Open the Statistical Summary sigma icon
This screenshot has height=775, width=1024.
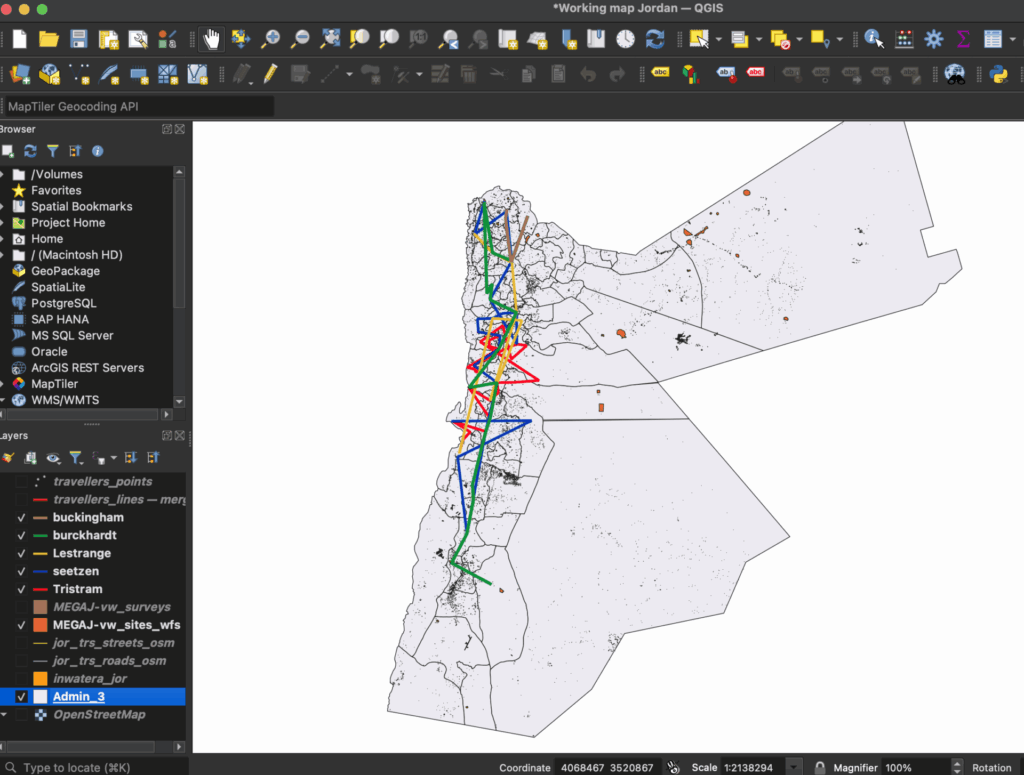coord(963,39)
